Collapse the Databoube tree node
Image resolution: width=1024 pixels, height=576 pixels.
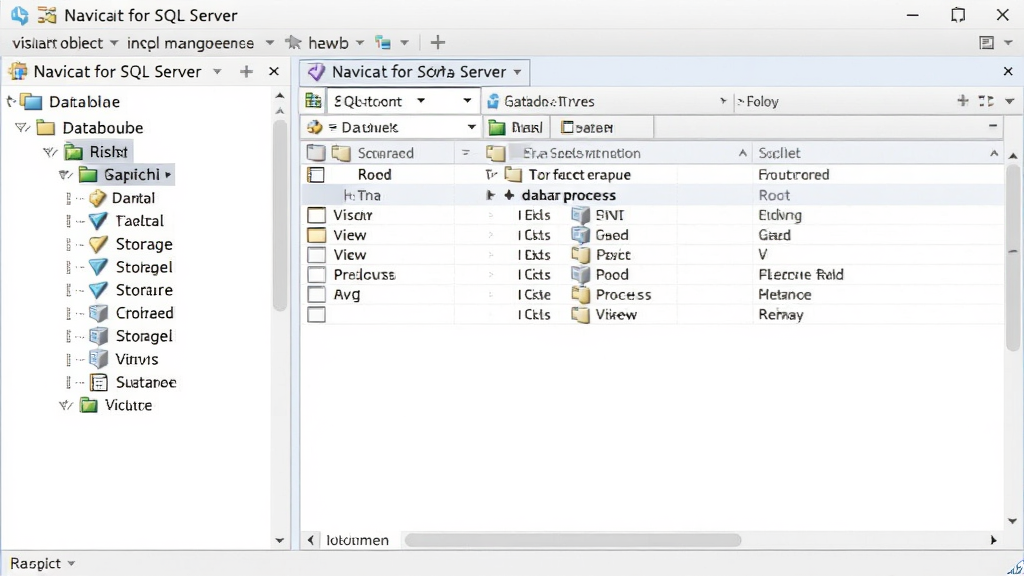[x=22, y=127]
